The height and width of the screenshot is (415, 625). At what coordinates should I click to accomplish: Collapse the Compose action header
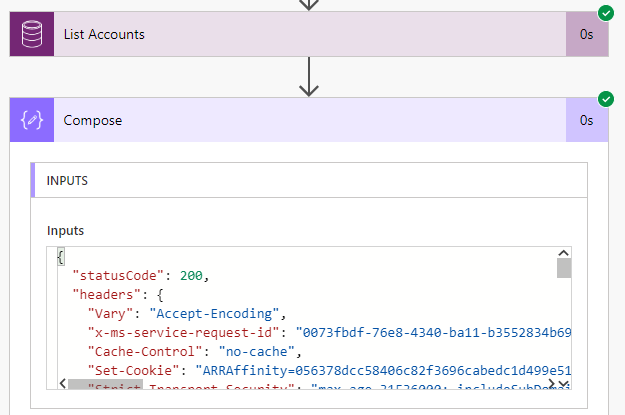point(300,120)
